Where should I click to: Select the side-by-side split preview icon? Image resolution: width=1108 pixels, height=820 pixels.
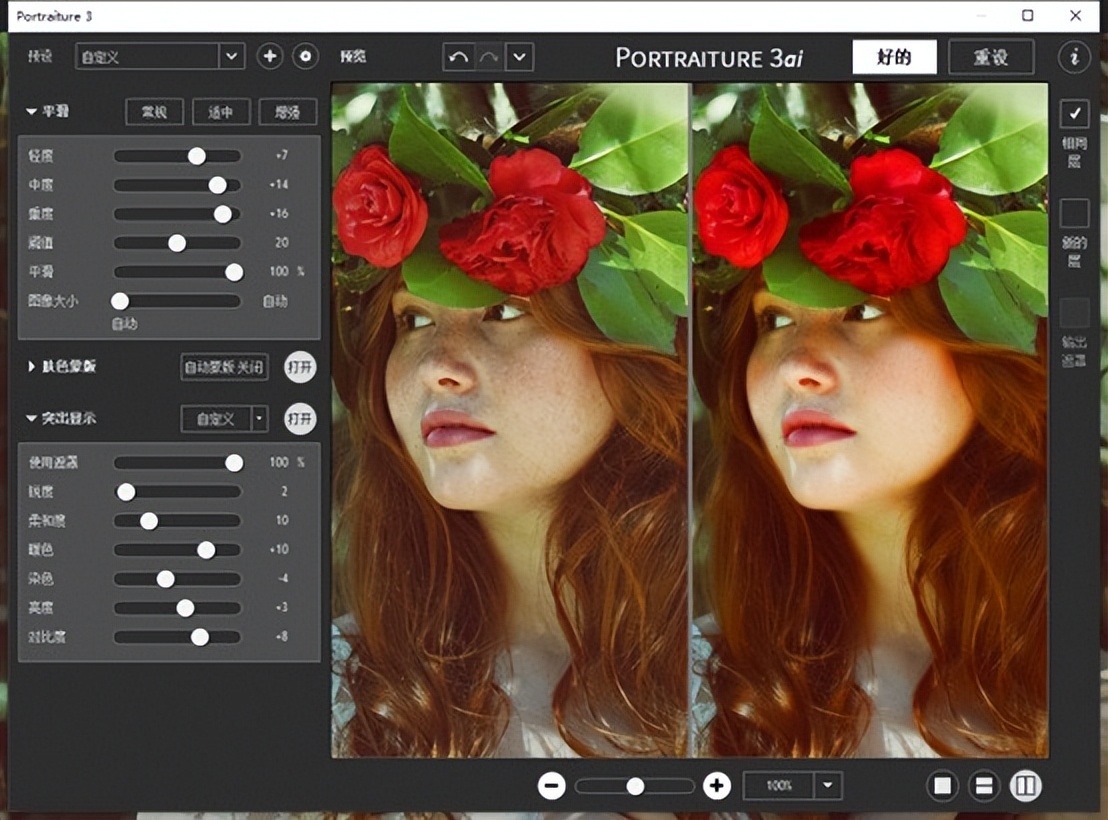1025,786
